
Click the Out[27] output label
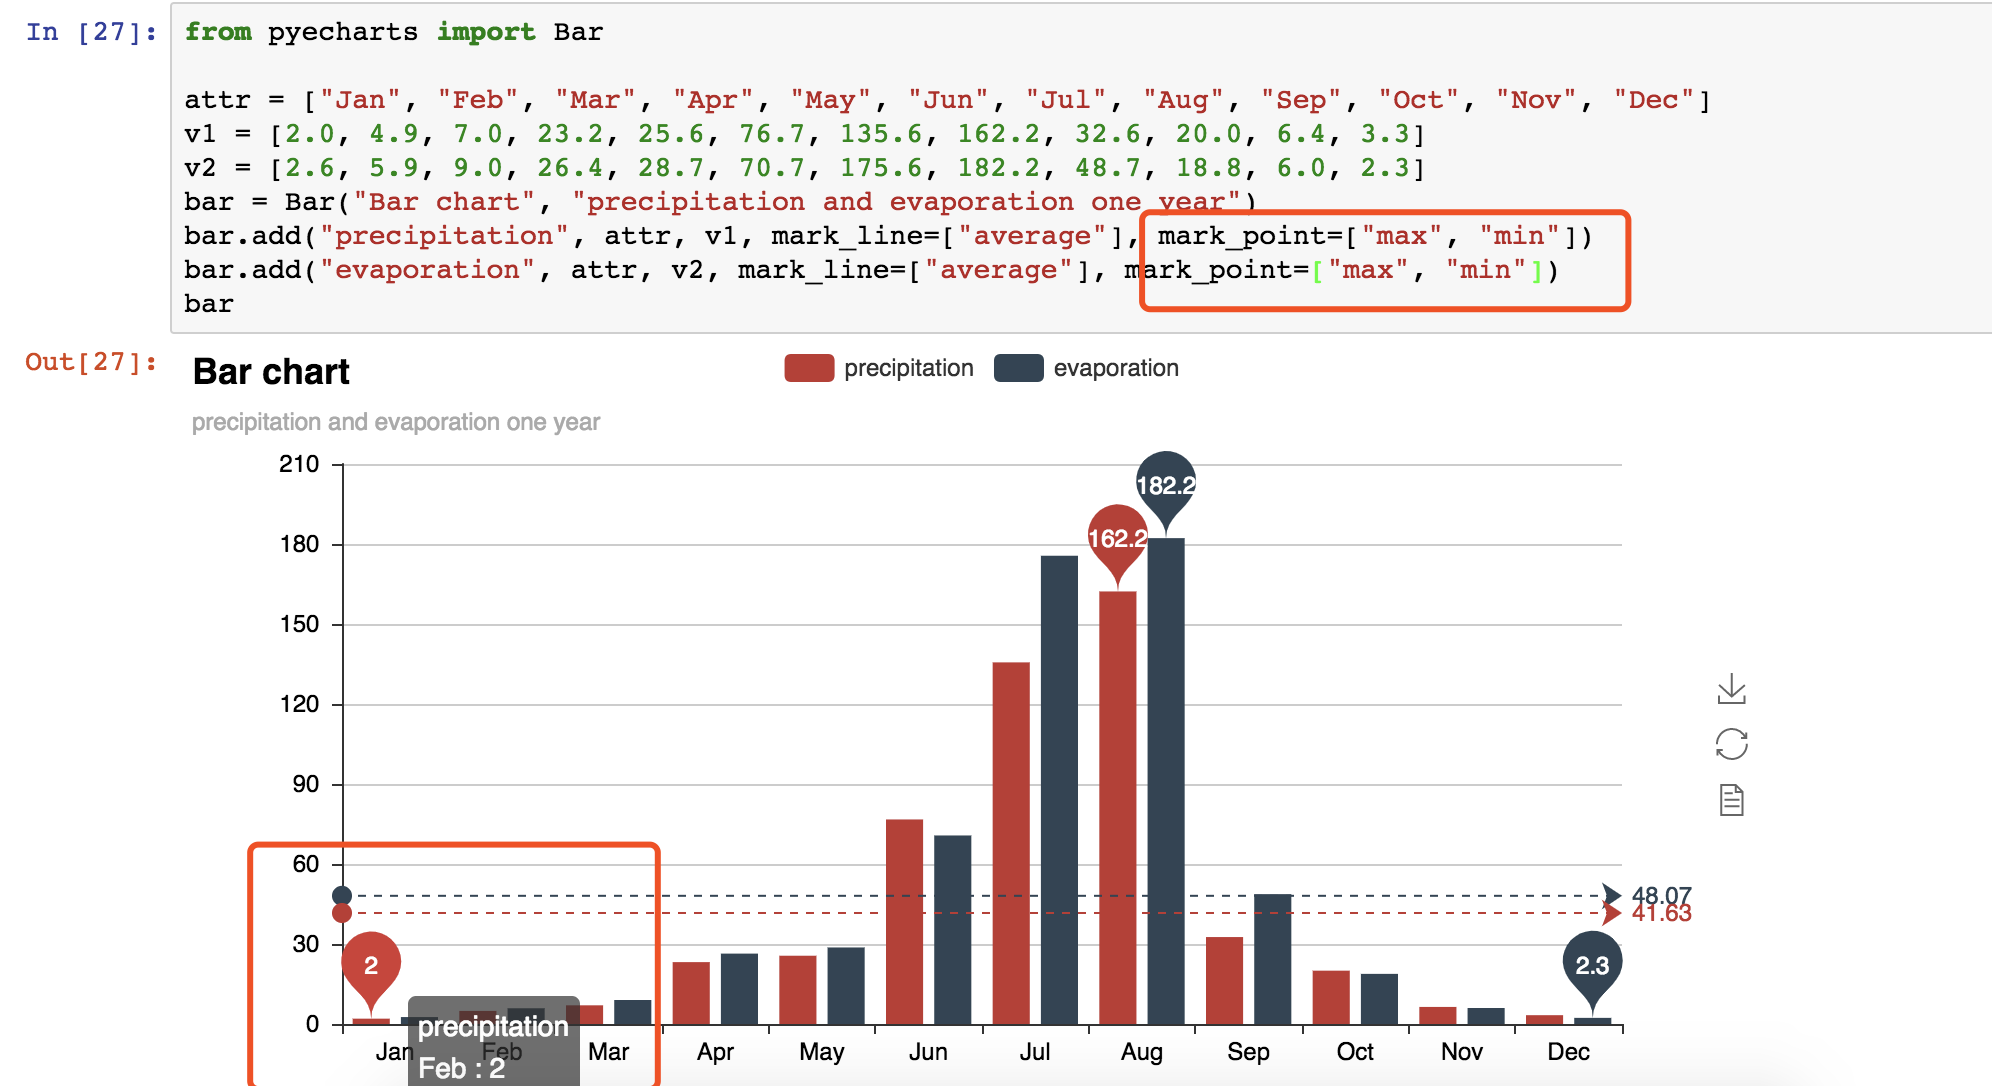point(88,362)
